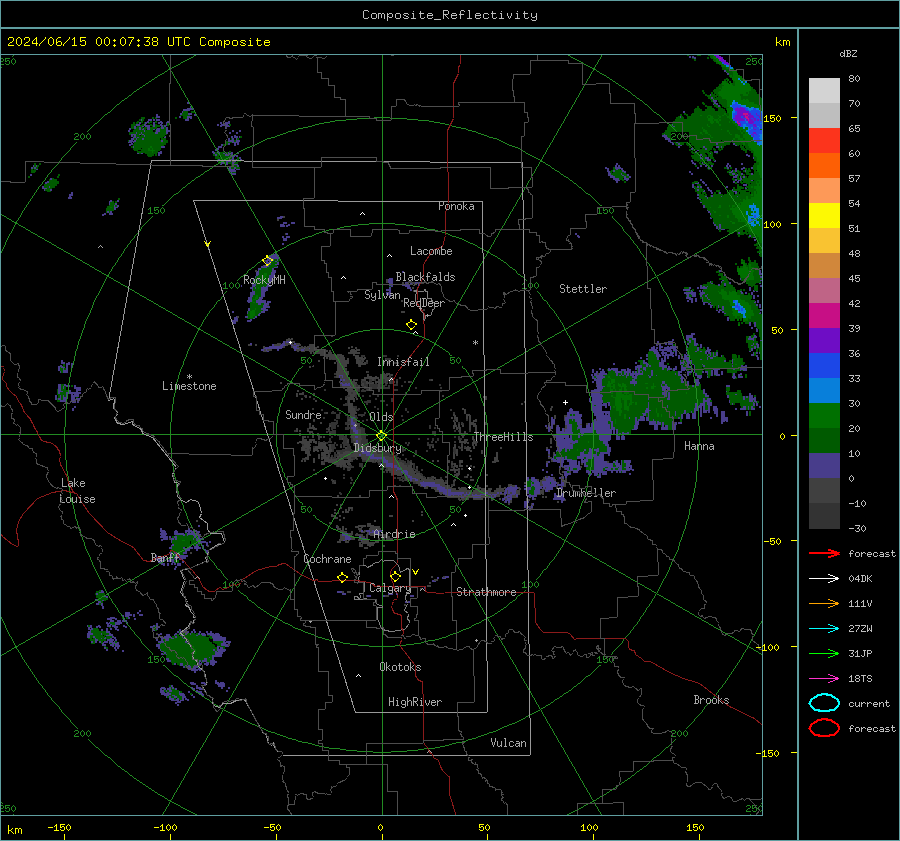Choose the 0 dBZ gray color swatch
This screenshot has width=900, height=841.
pyautogui.click(x=824, y=490)
